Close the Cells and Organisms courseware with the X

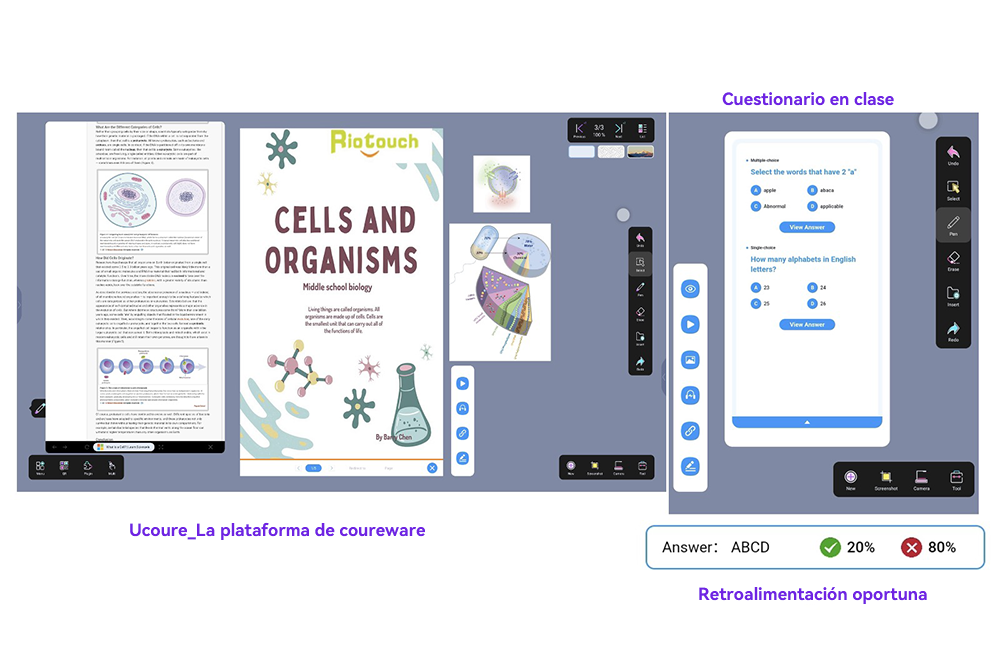(432, 468)
